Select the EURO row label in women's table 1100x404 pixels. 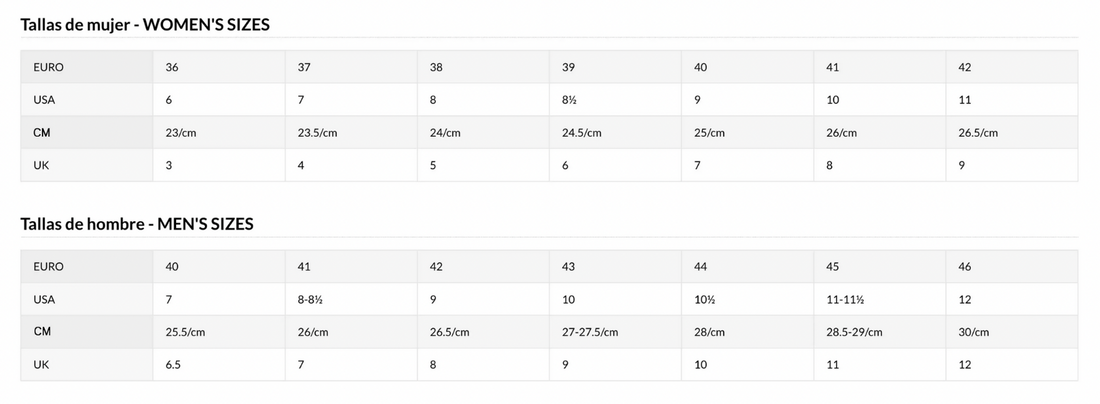click(x=48, y=67)
